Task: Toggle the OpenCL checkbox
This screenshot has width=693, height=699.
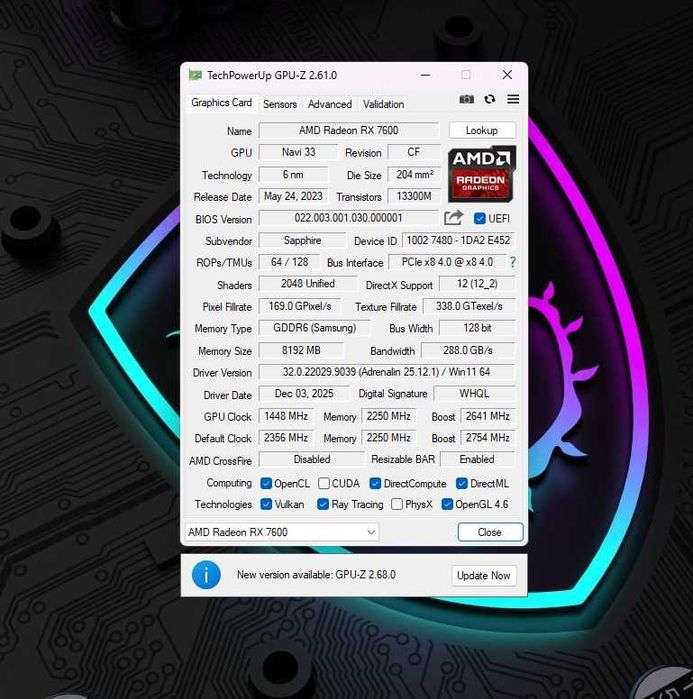Action: tap(266, 483)
